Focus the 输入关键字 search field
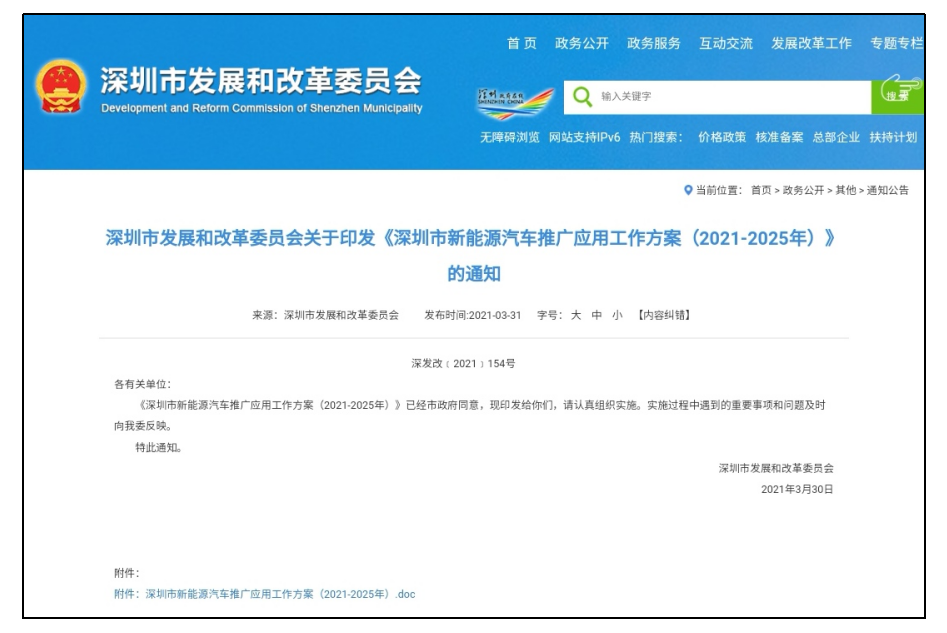Viewport: 947px width, 633px height. pyautogui.click(x=717, y=97)
